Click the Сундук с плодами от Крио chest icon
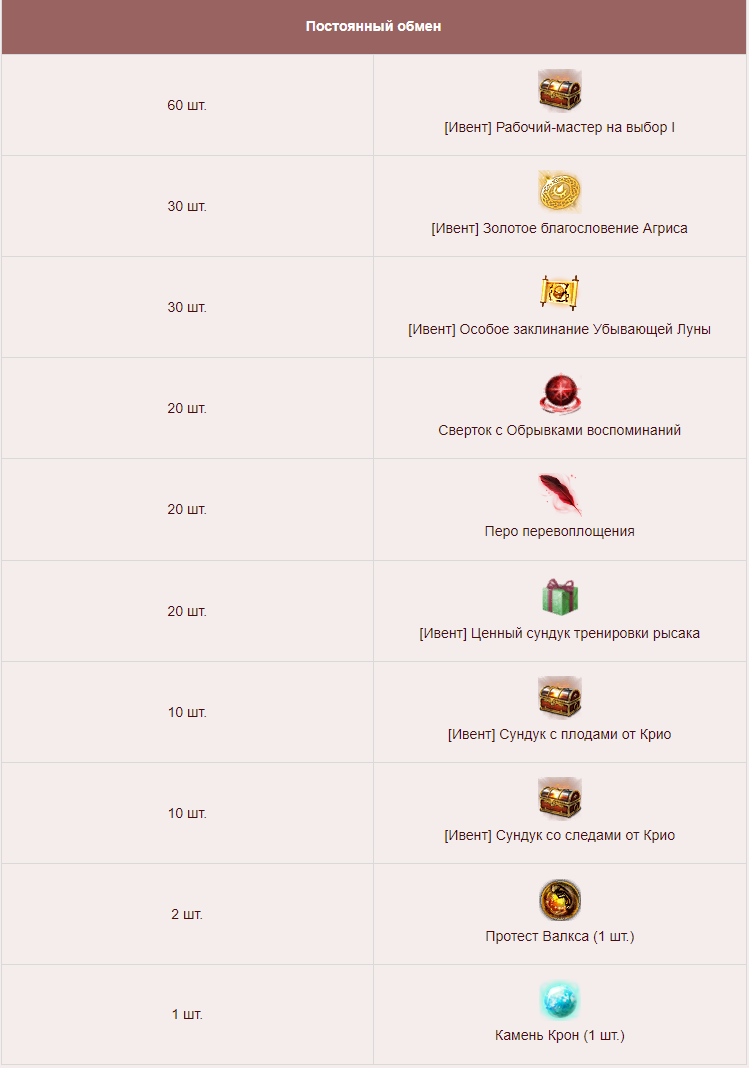 (560, 697)
